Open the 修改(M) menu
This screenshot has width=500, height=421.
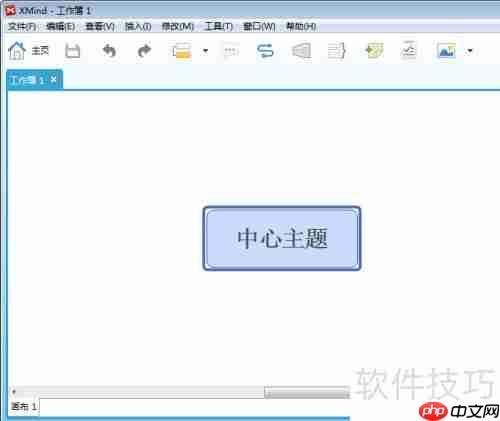pos(178,26)
